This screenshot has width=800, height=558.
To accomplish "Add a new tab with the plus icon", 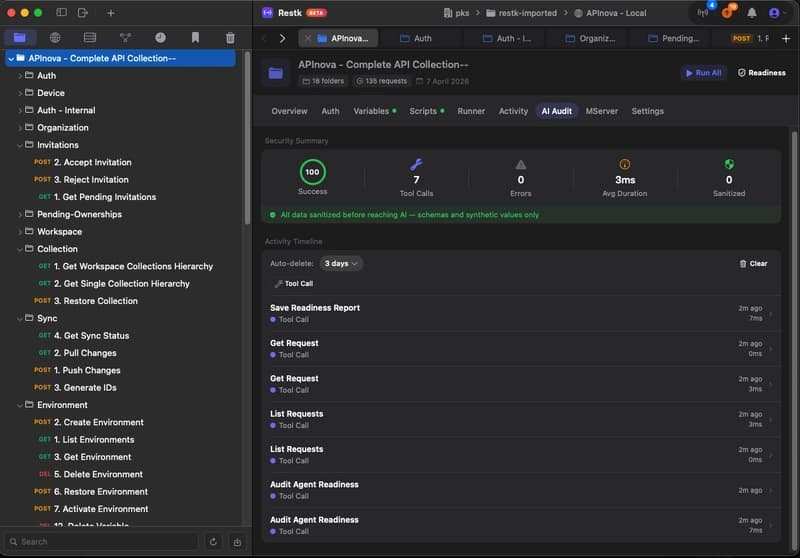I will pos(786,38).
